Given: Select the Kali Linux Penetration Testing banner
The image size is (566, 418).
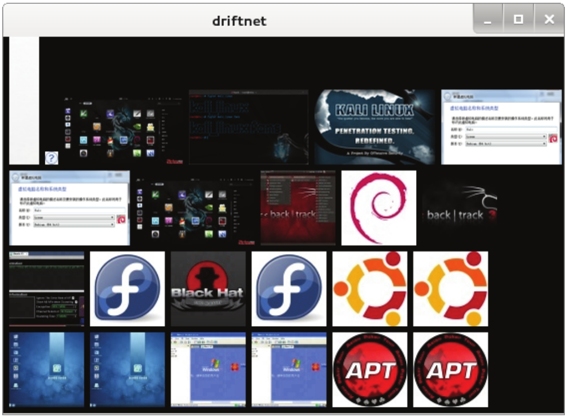Looking at the screenshot, I should (374, 127).
